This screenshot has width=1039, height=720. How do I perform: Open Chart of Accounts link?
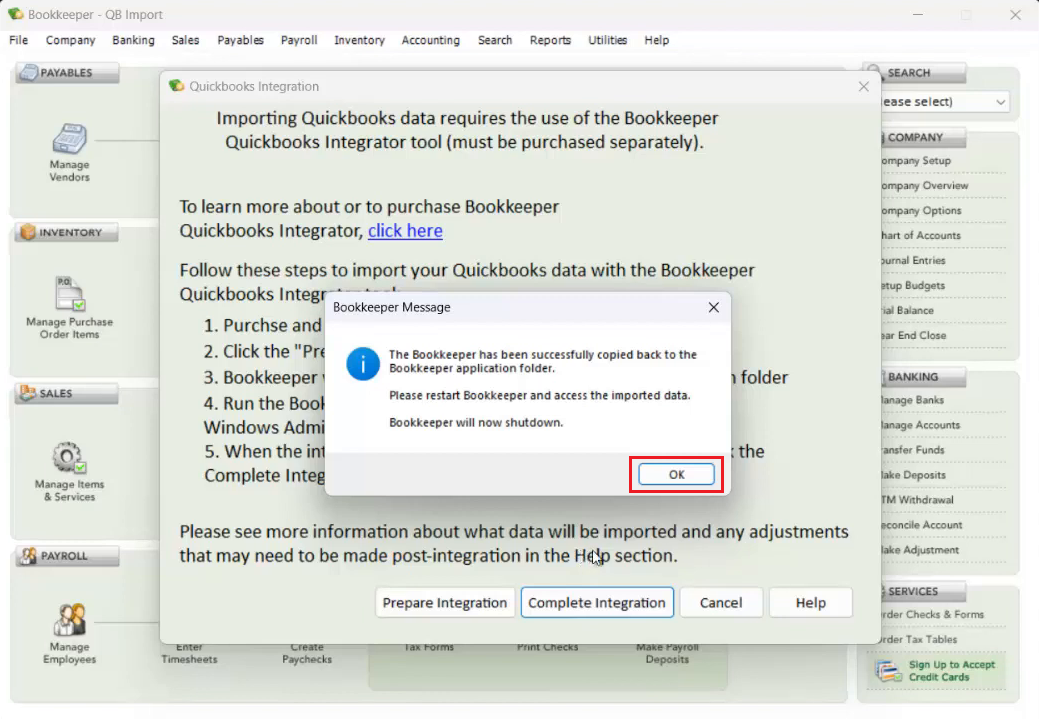click(920, 236)
